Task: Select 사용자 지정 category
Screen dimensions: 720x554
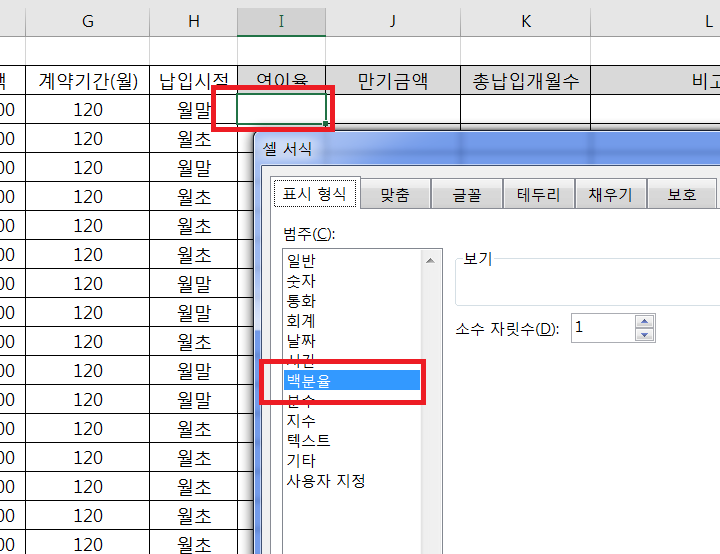Action: click(325, 481)
